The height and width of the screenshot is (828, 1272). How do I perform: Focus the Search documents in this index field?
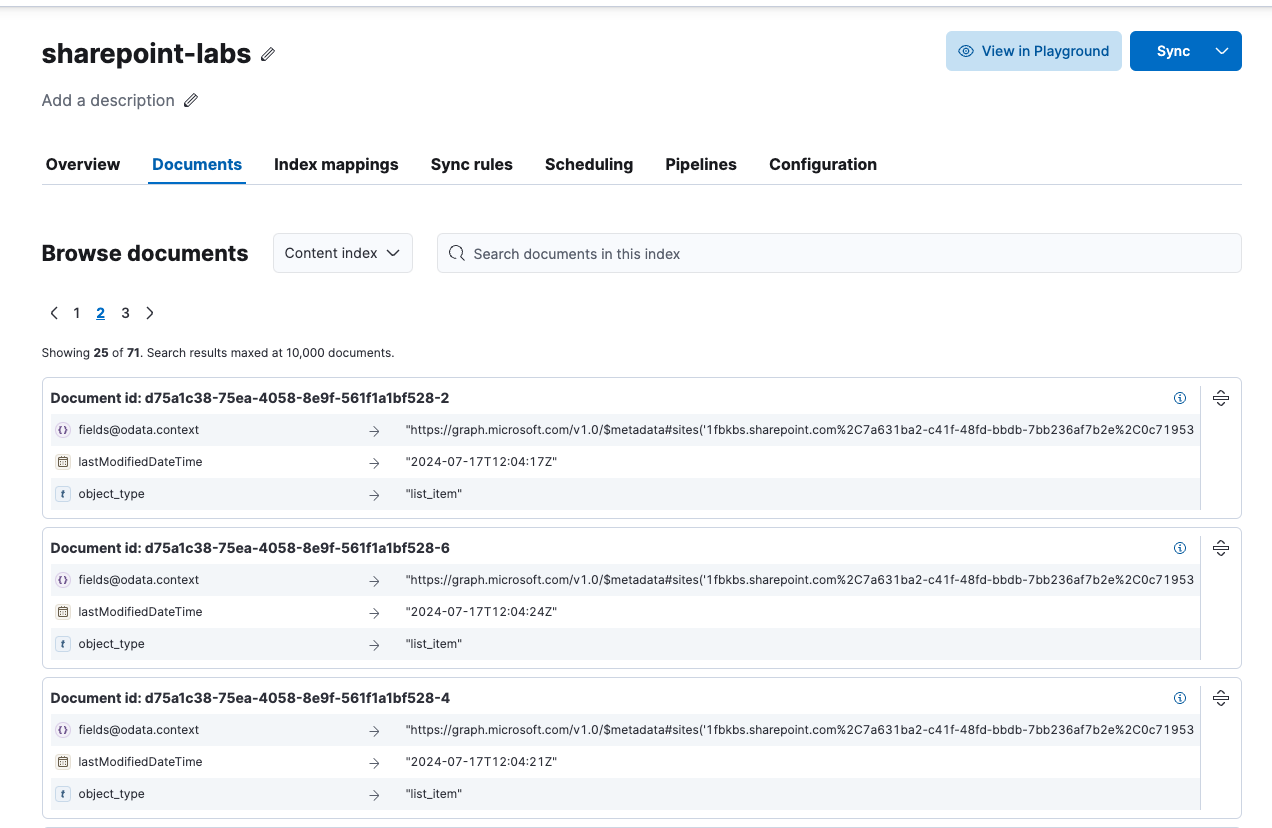839,253
